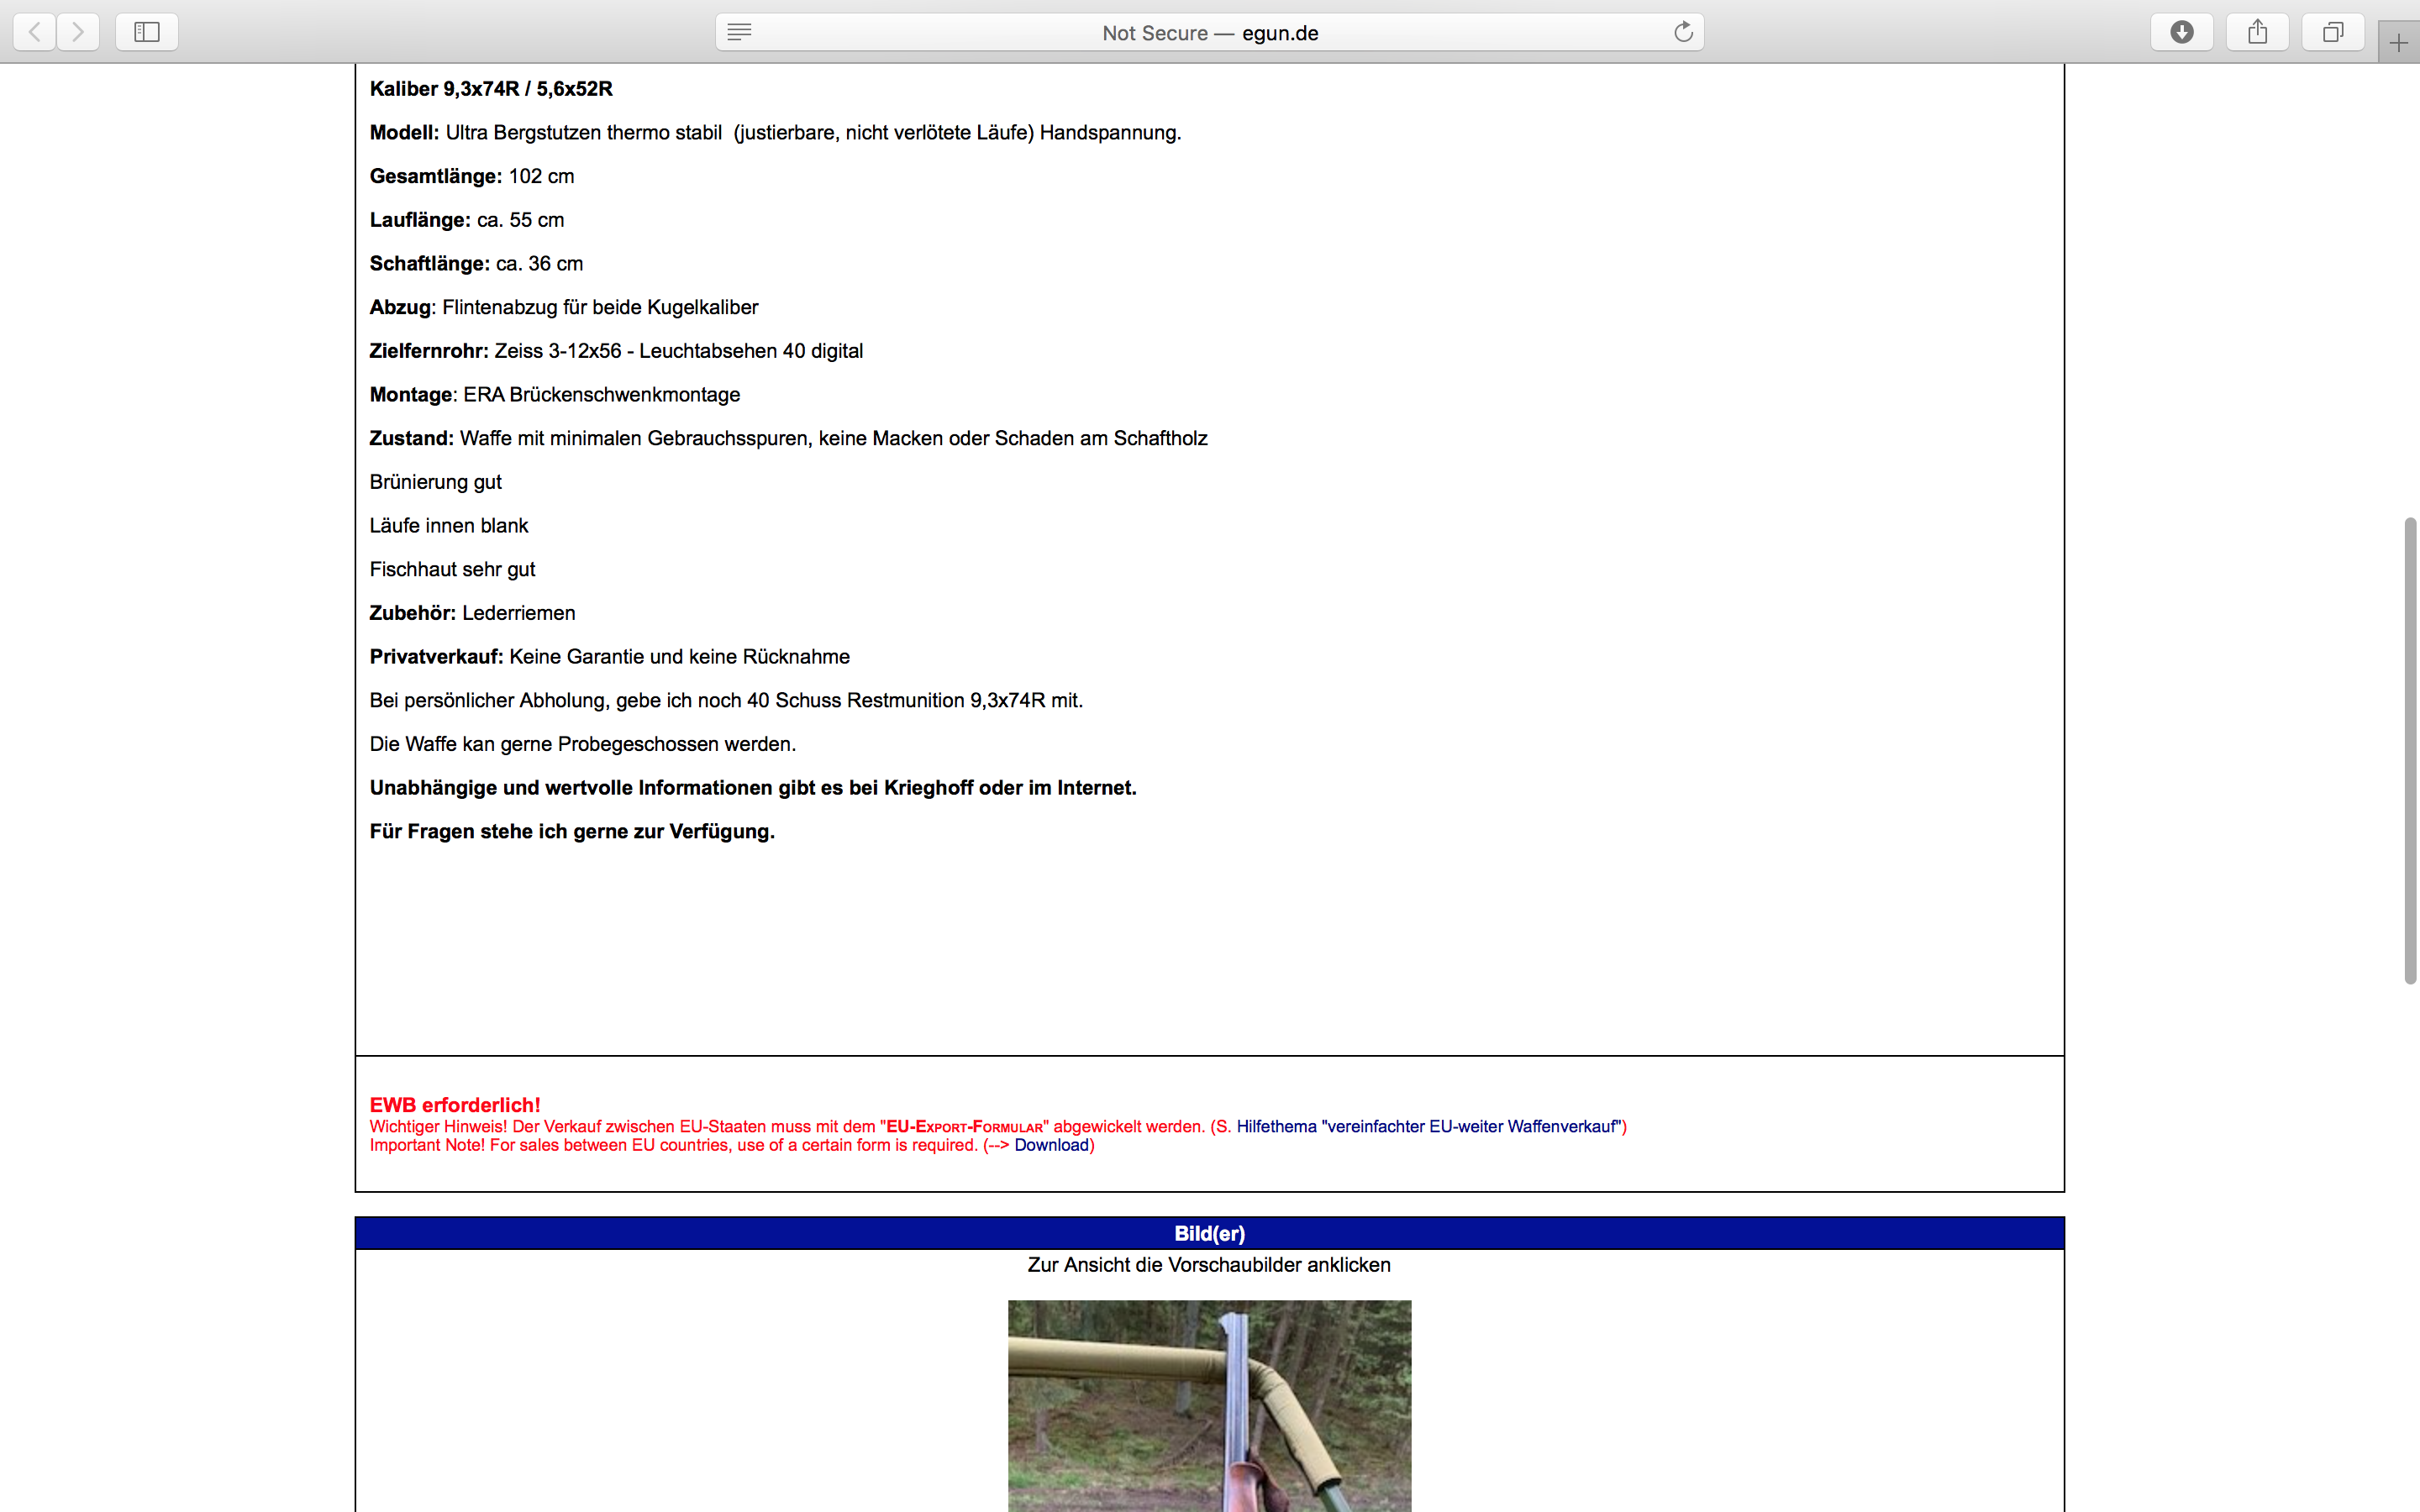Click 'Brünierung gut' text
2420x1512 pixels.
[435, 482]
